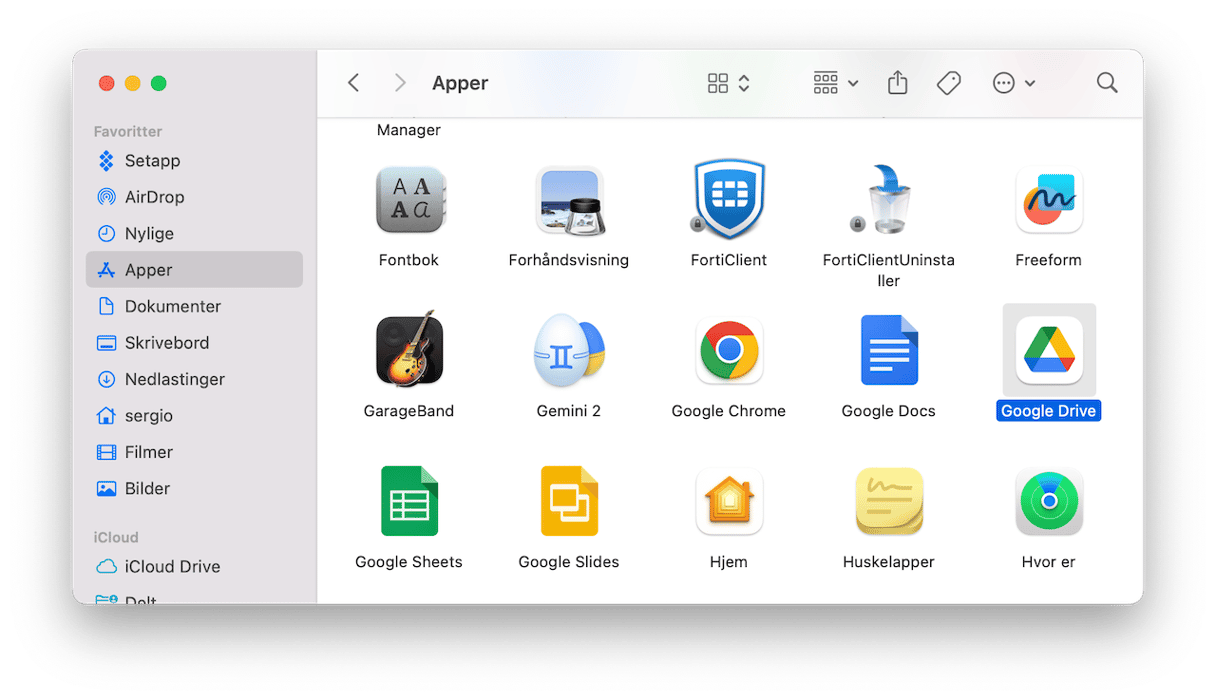1216x700 pixels.
Task: Open the Fontbok app icon
Action: [409, 200]
